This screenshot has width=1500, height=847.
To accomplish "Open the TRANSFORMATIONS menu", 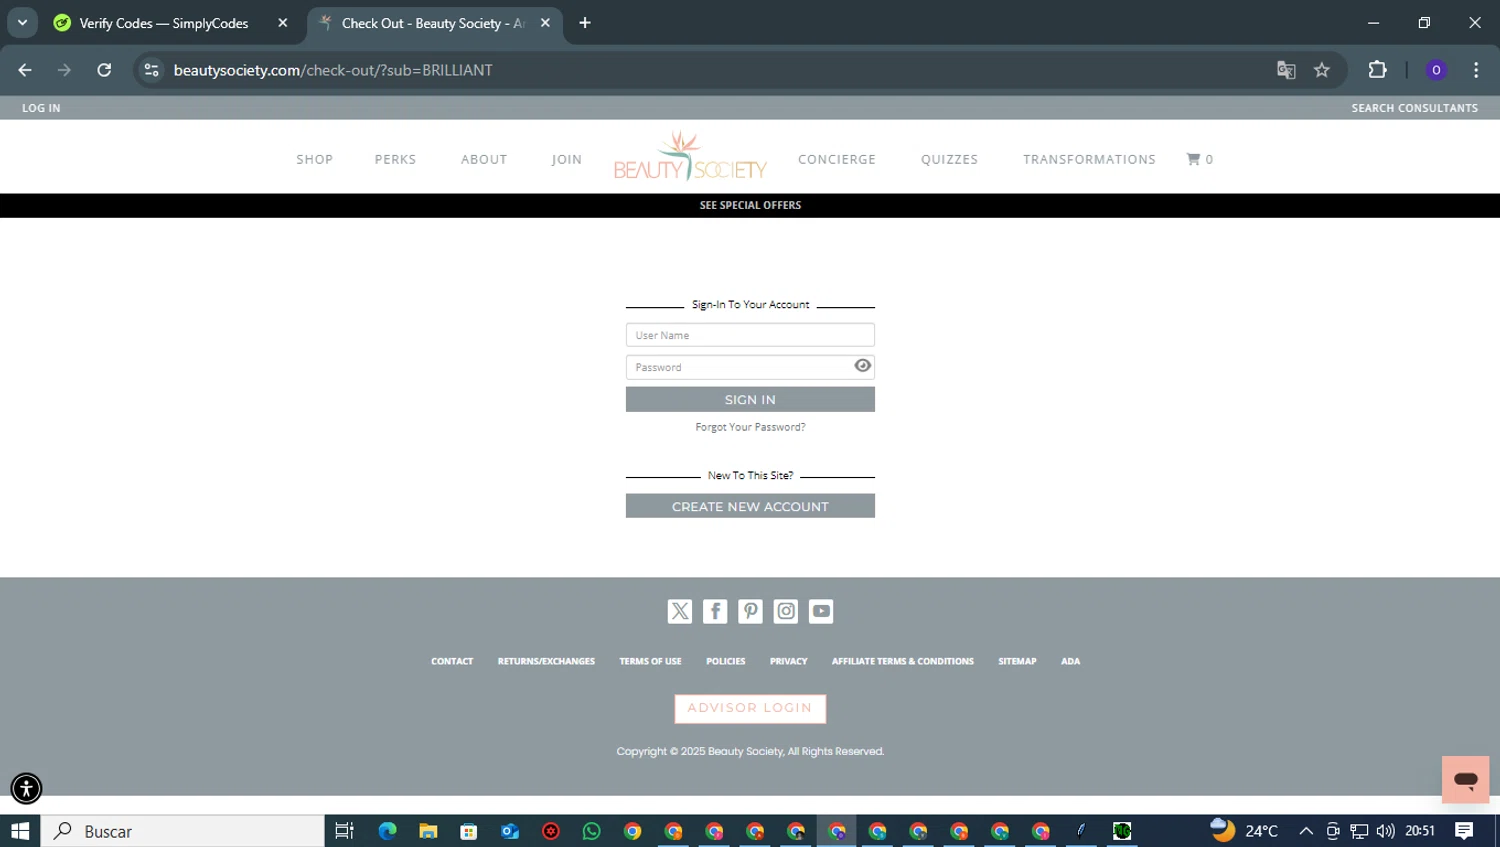I will click(x=1089, y=159).
